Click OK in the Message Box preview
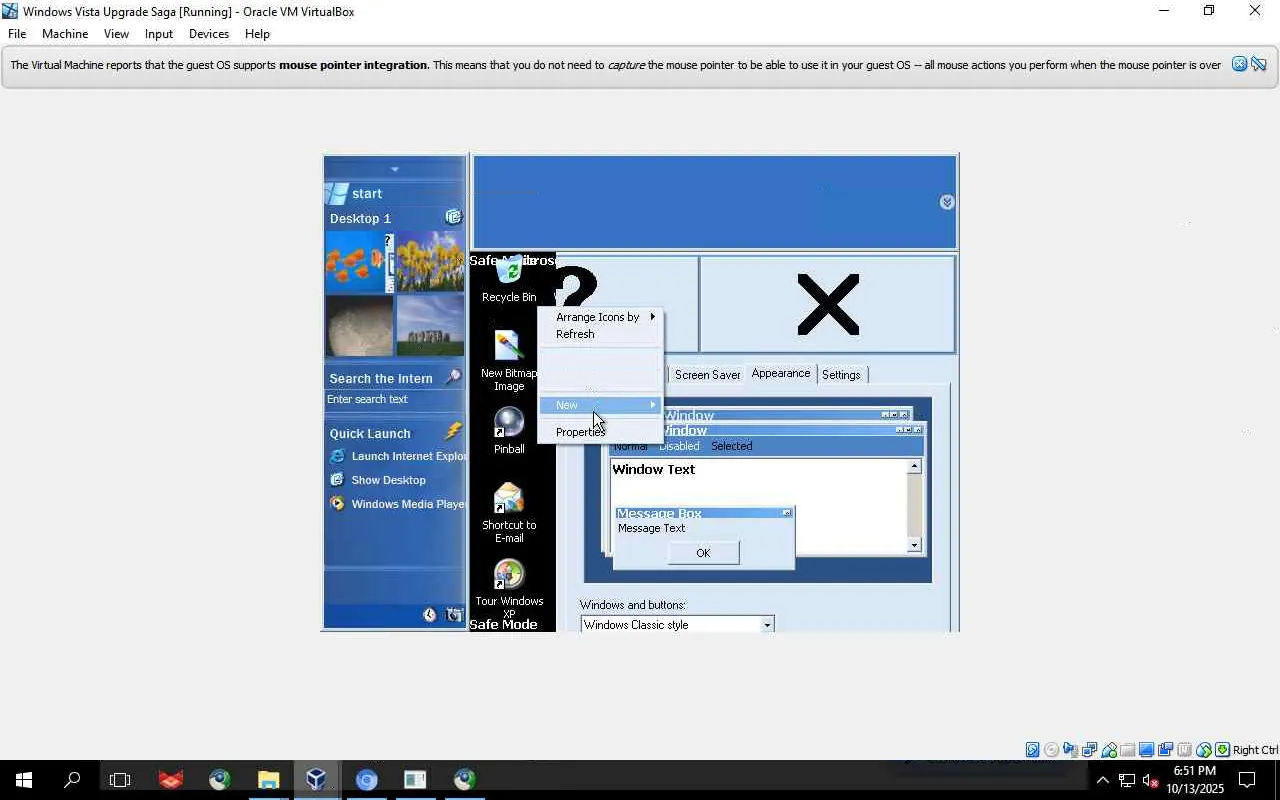The height and width of the screenshot is (800, 1280). point(703,553)
